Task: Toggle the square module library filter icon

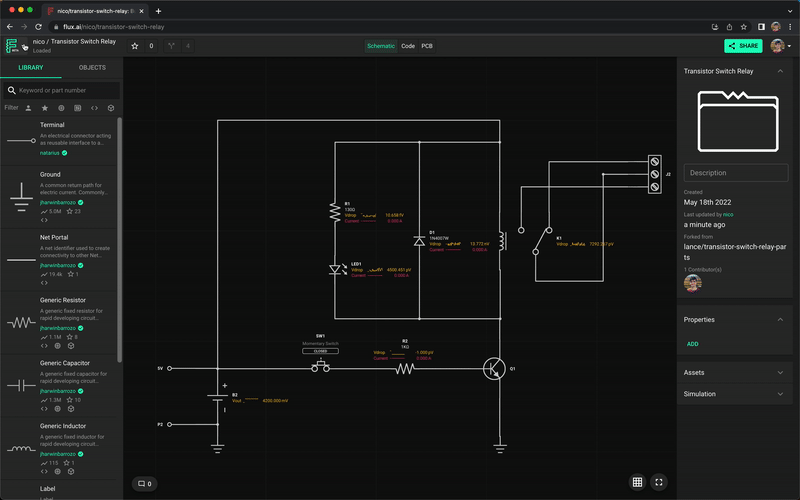Action: click(x=78, y=108)
